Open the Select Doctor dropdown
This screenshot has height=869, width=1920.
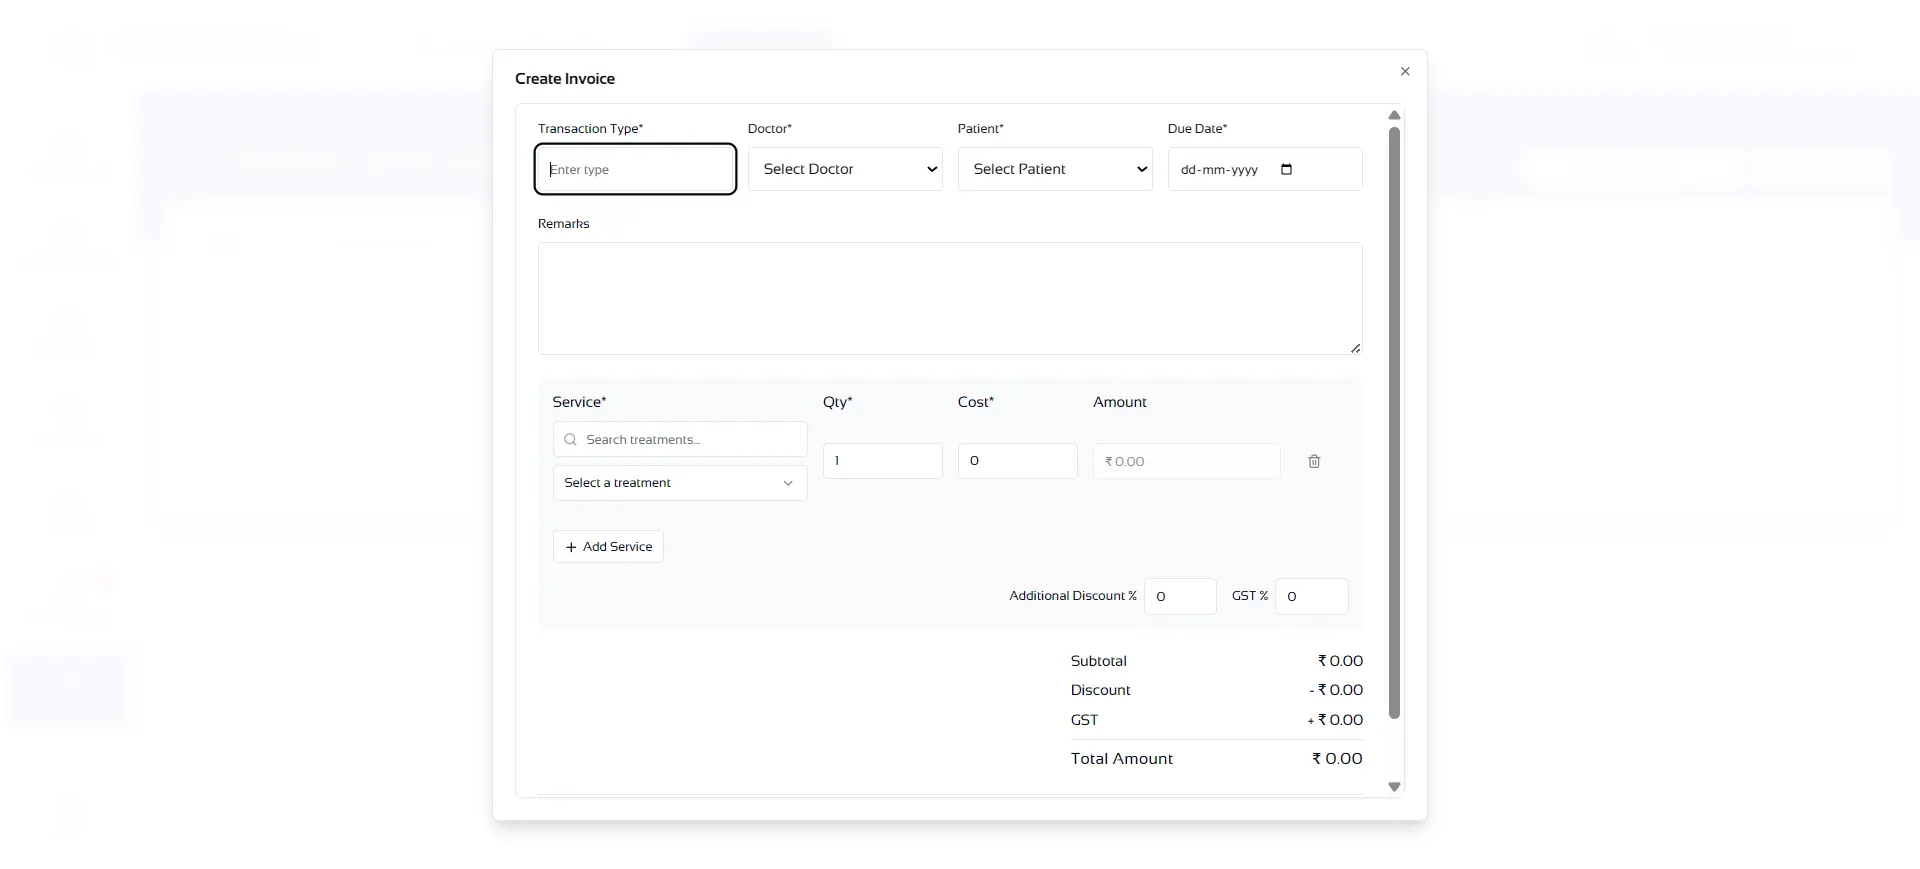(x=845, y=169)
